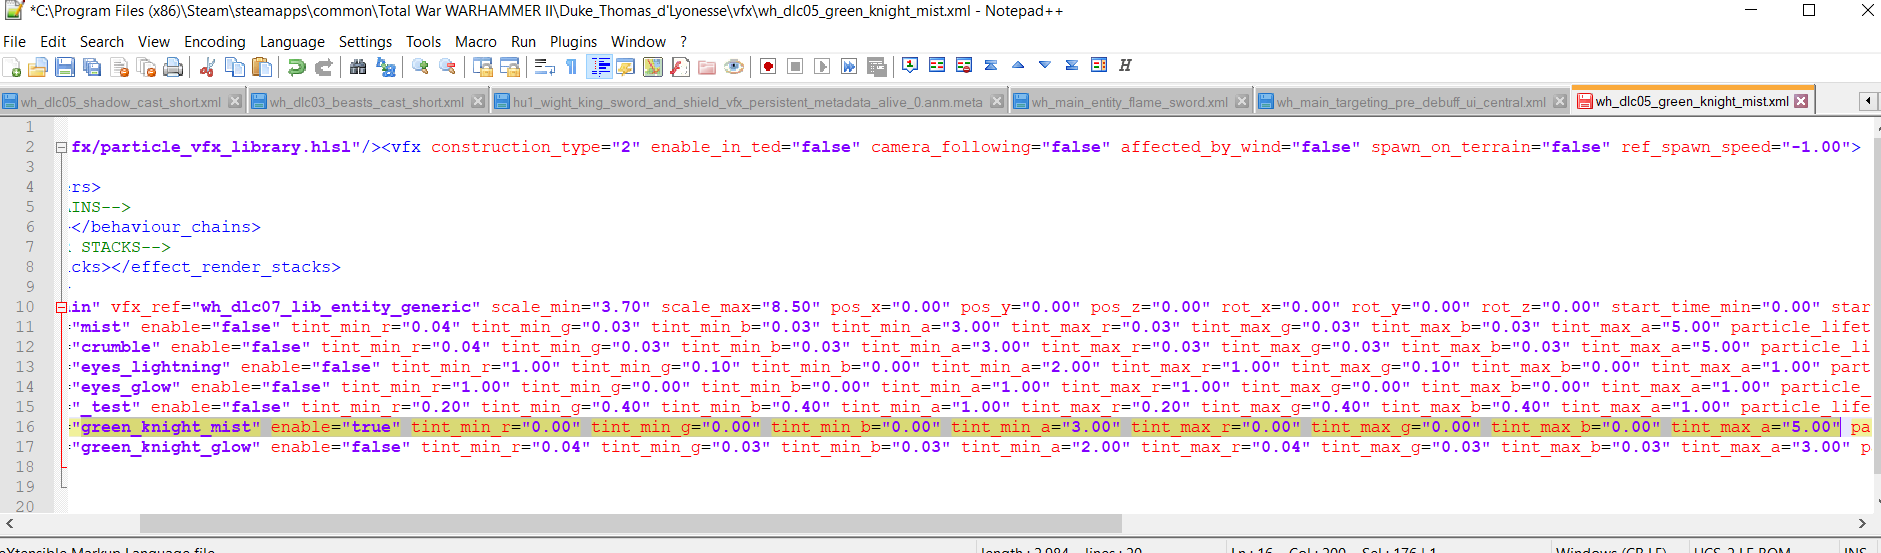Show the Document Map panel
The height and width of the screenshot is (553, 1881).
point(653,67)
